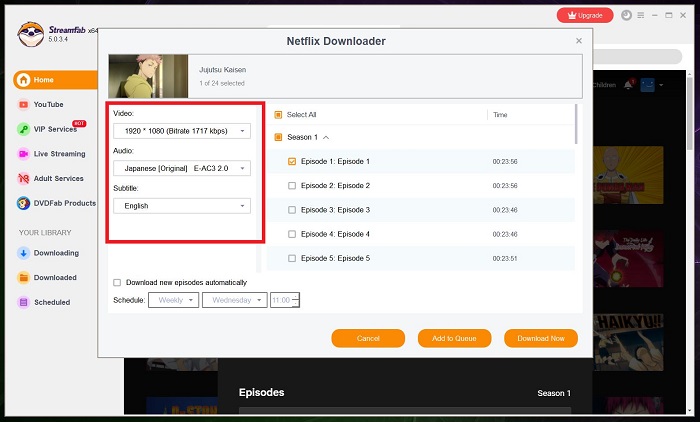Click Add to Queue button
The image size is (700, 422).
point(454,338)
